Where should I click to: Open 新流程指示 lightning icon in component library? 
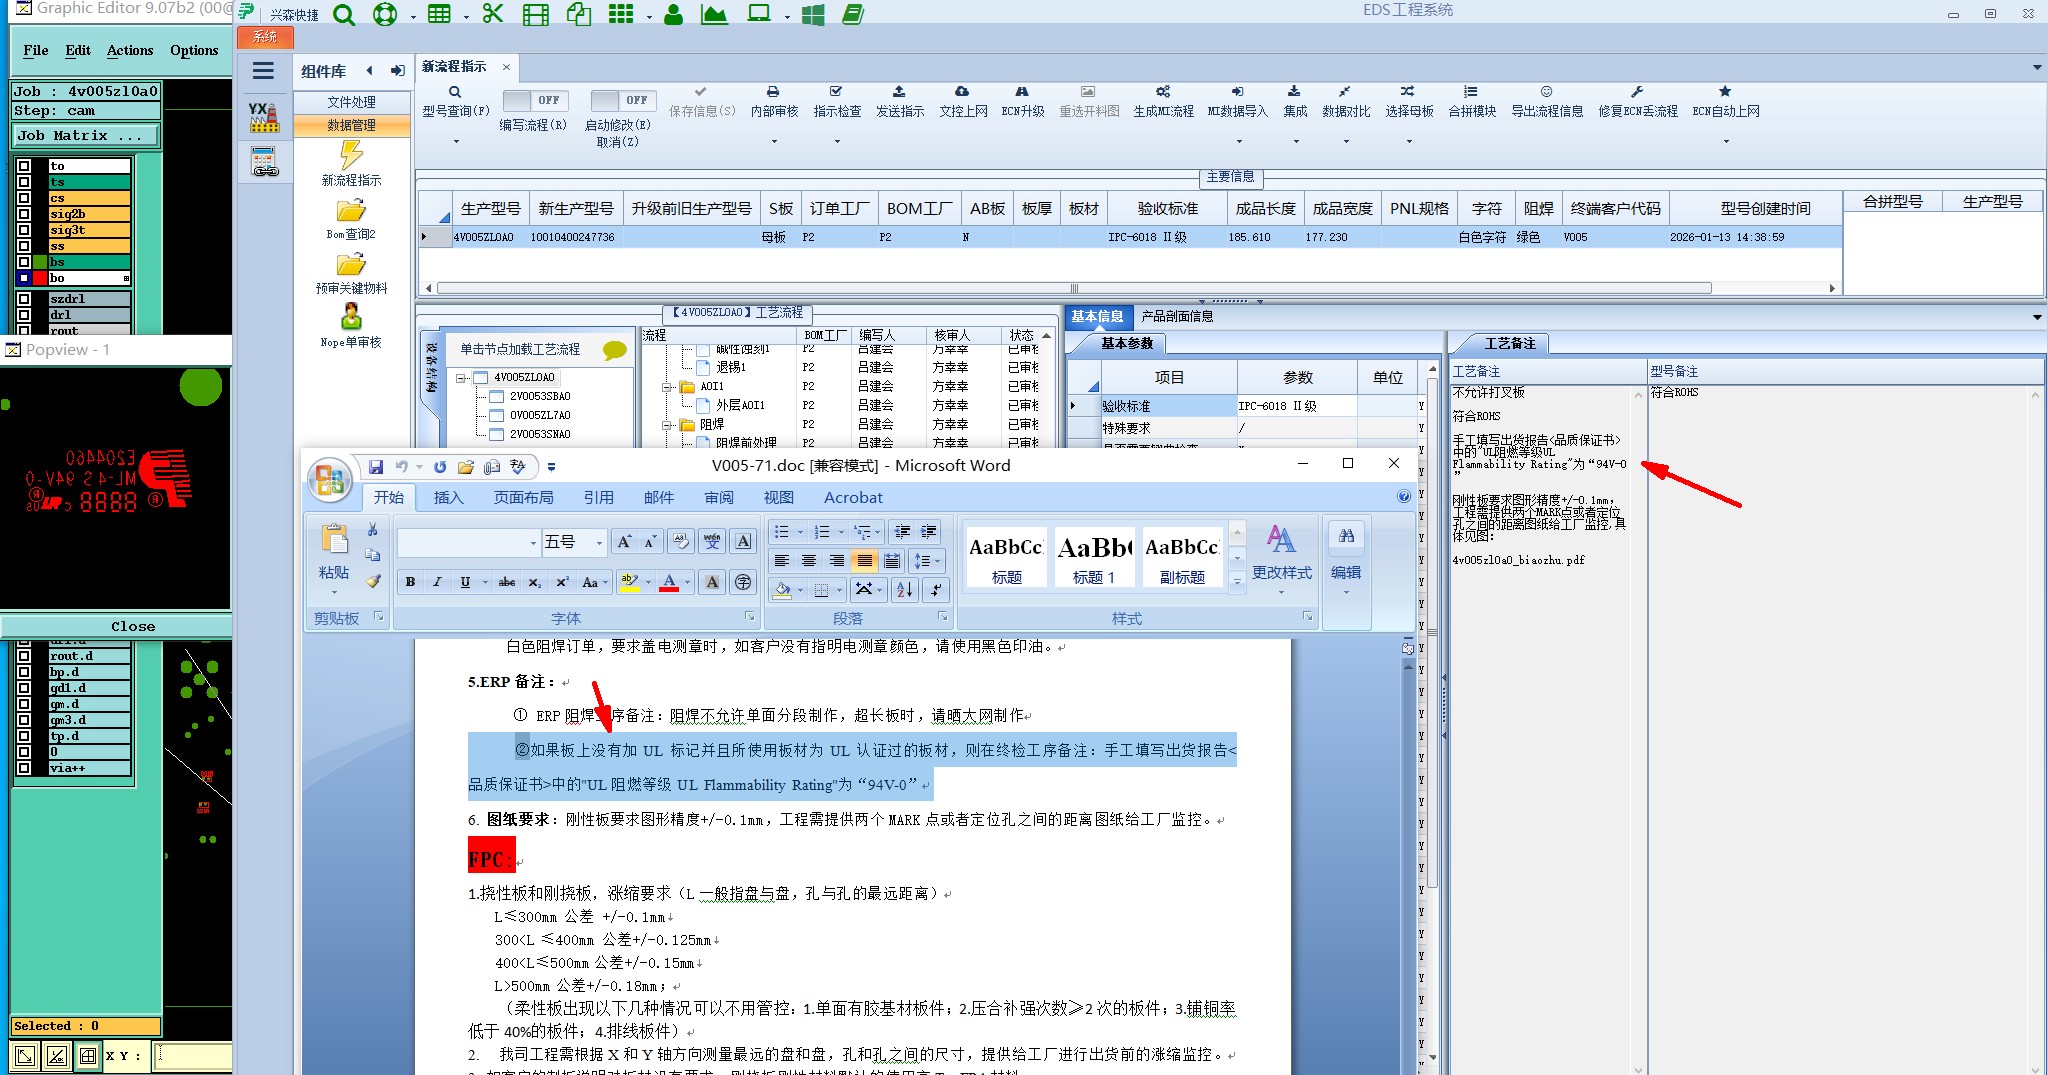pos(351,155)
